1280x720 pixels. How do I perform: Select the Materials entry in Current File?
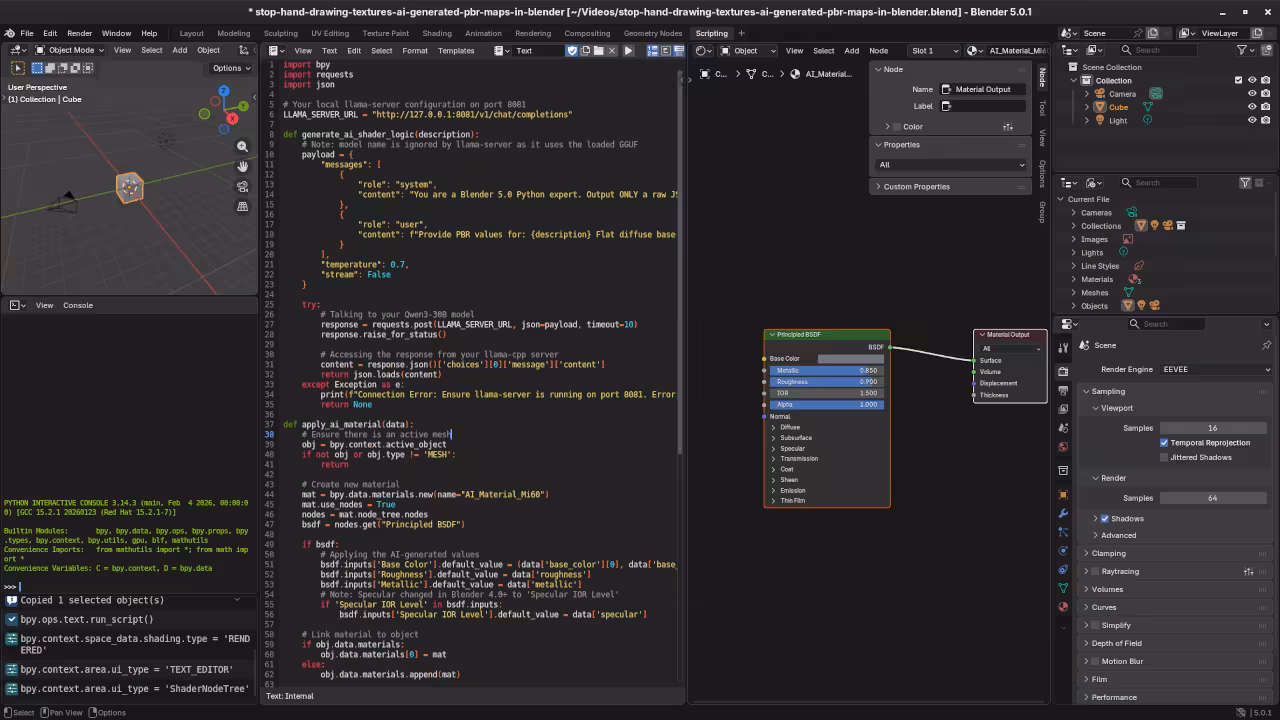coord(1097,279)
